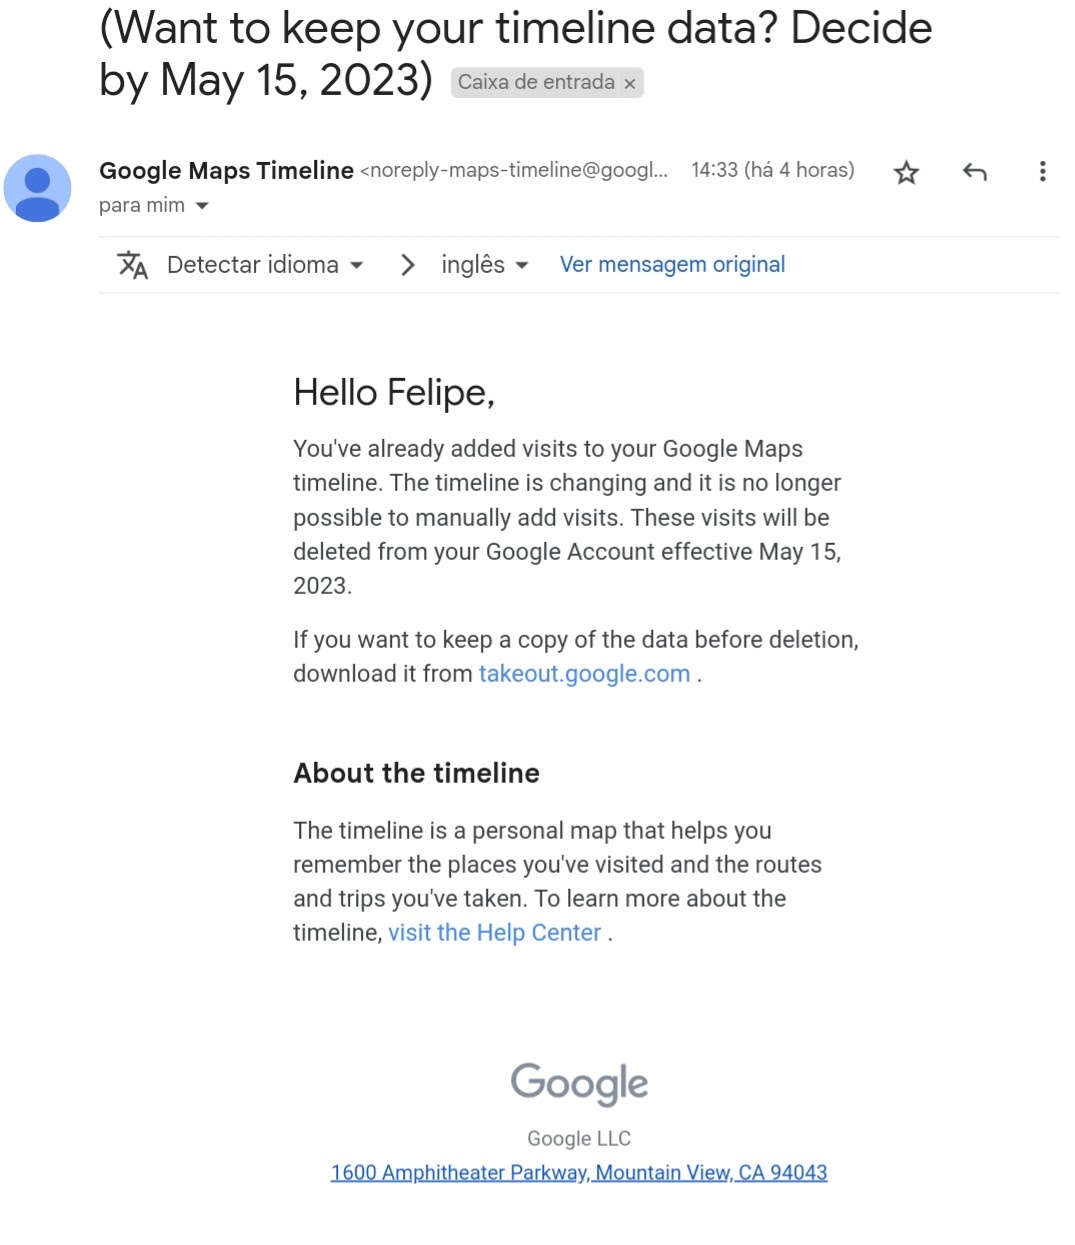The height and width of the screenshot is (1245, 1075).
Task: Open the three-dot more options menu
Action: click(x=1042, y=171)
